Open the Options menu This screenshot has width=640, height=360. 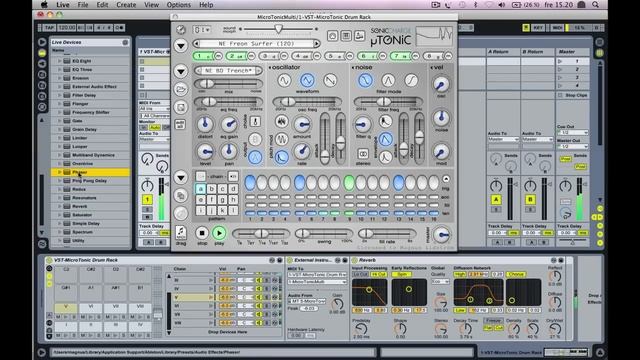pyautogui.click(x=178, y=5)
